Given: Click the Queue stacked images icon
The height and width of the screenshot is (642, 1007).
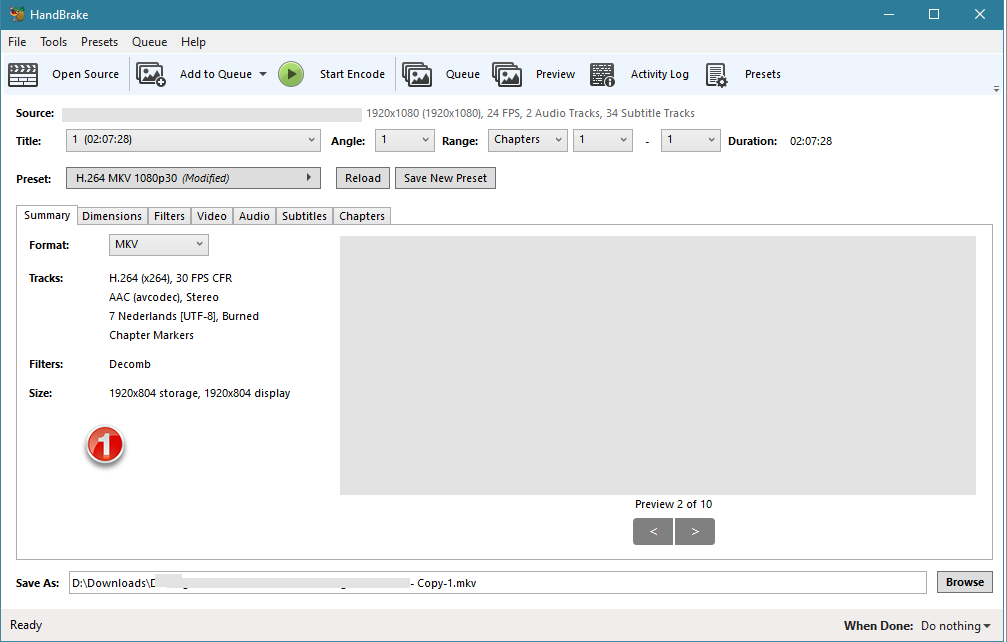Looking at the screenshot, I should pos(417,74).
